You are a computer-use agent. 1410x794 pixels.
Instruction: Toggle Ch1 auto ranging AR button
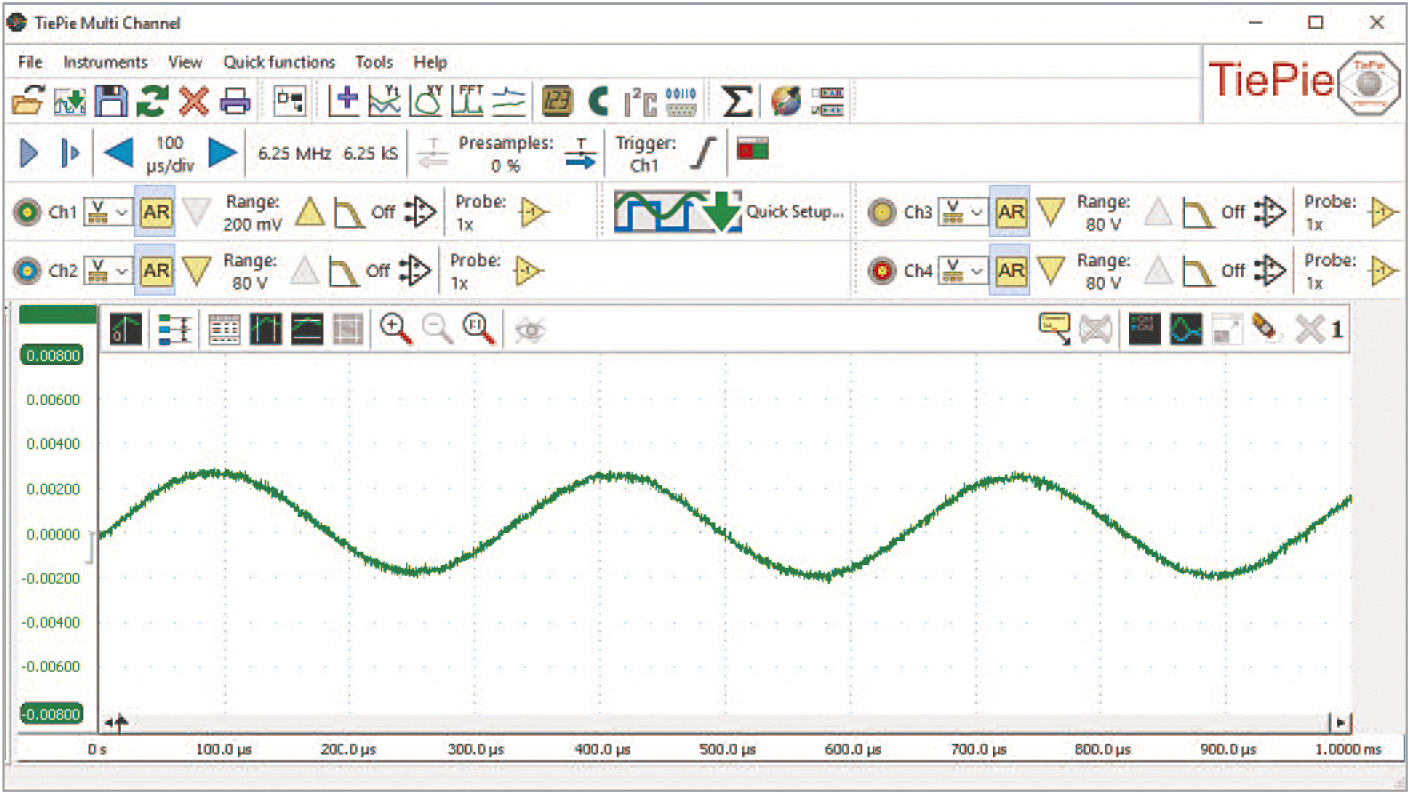(x=155, y=212)
